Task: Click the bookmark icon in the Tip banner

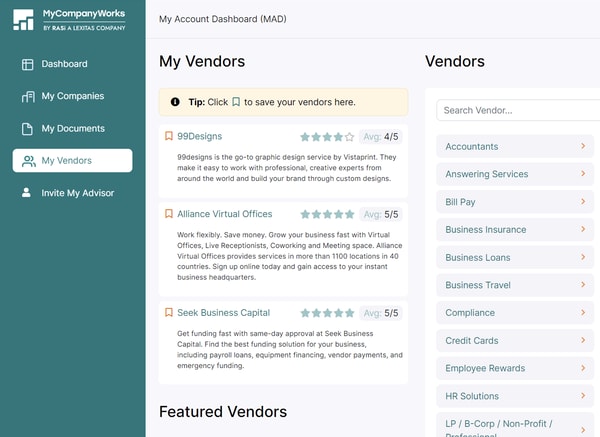Action: (236, 102)
